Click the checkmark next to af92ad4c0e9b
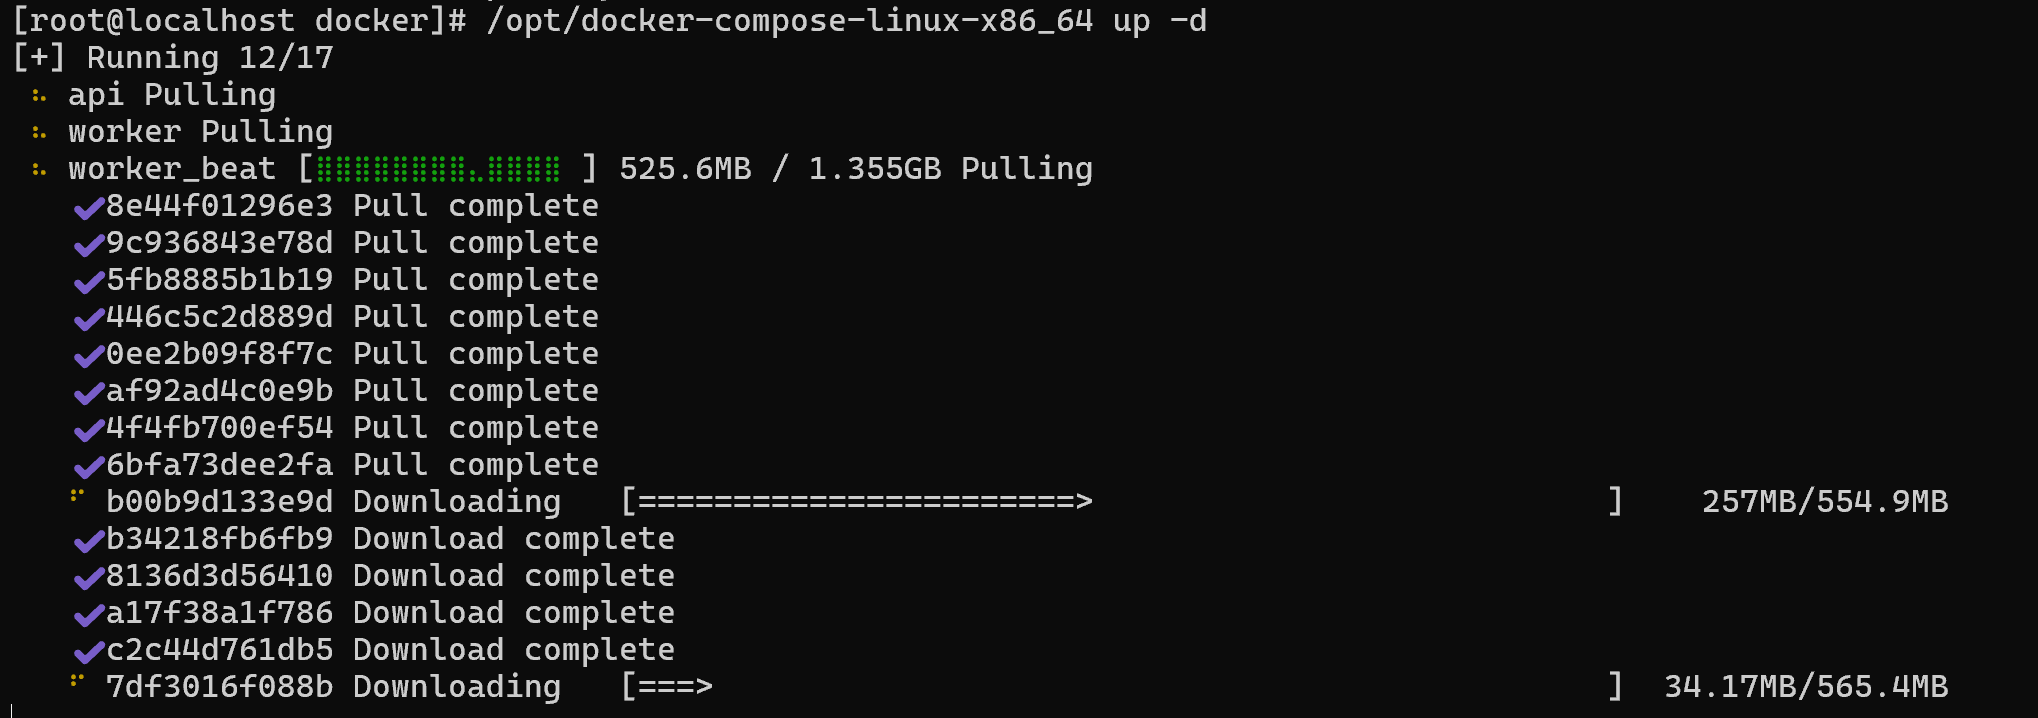The width and height of the screenshot is (2038, 718). tap(89, 393)
